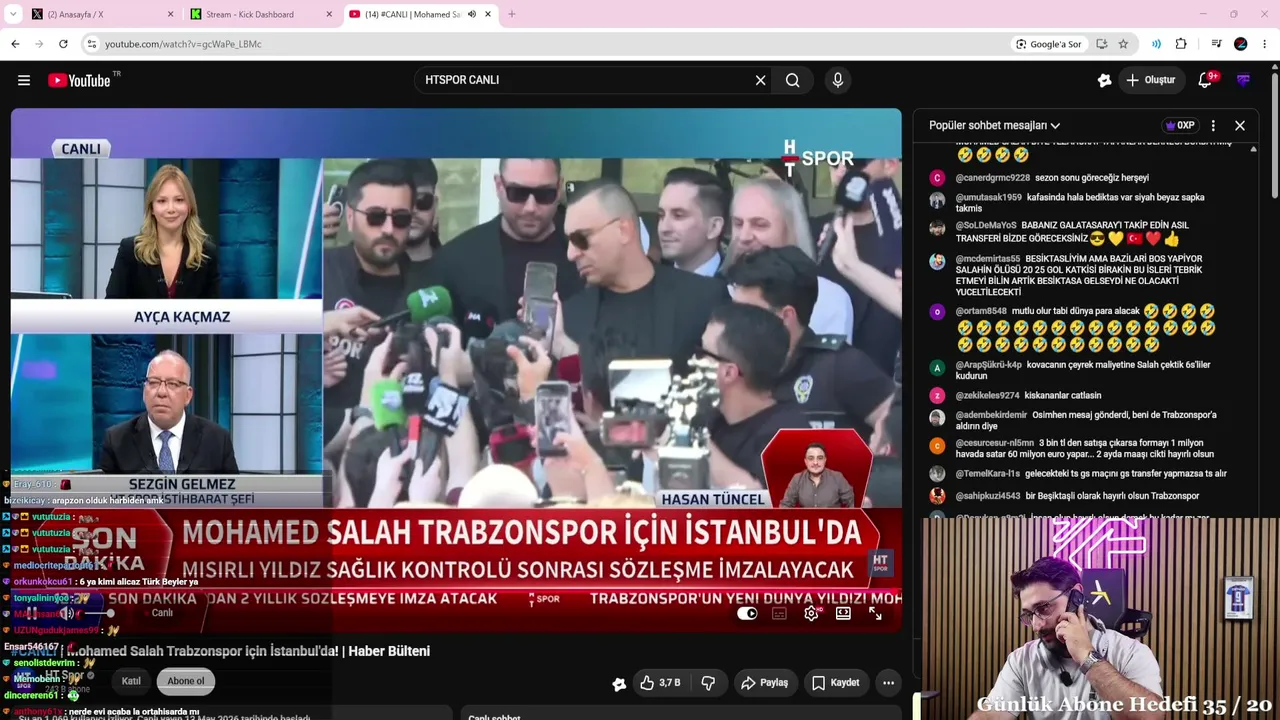Image resolution: width=1280 pixels, height=720 pixels.
Task: Click @TemelKara-l1s chat author name
Action: (x=988, y=474)
